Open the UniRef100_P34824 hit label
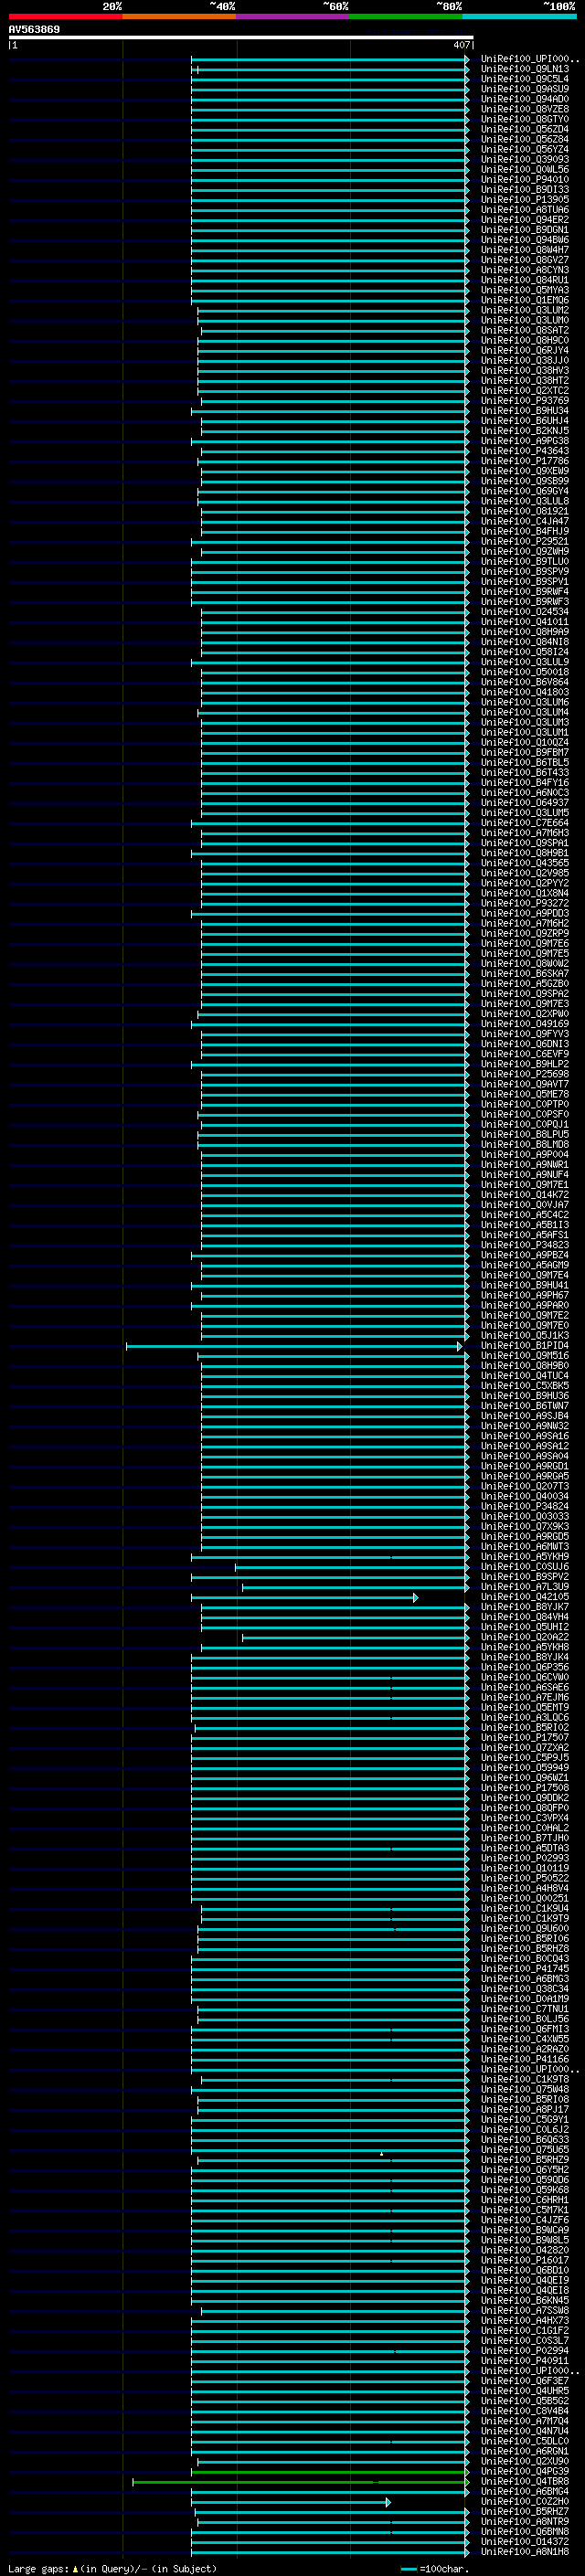Image resolution: width=585 pixels, height=2576 pixels. click(x=525, y=1506)
